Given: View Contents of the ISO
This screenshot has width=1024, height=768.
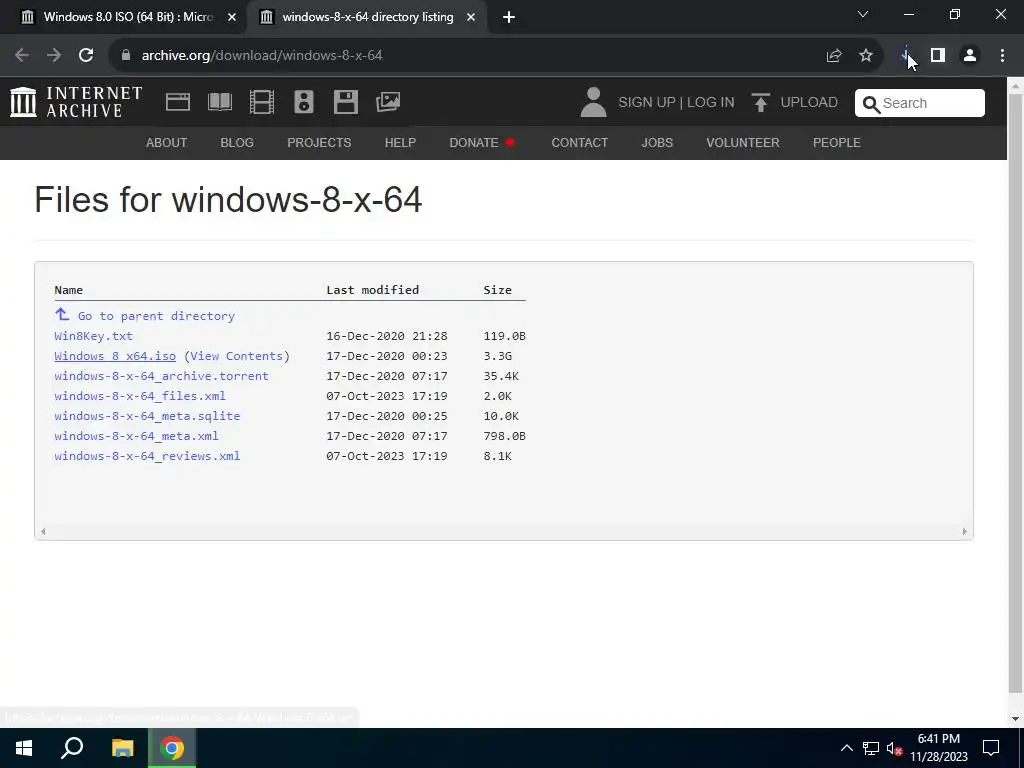Looking at the screenshot, I should tap(237, 356).
